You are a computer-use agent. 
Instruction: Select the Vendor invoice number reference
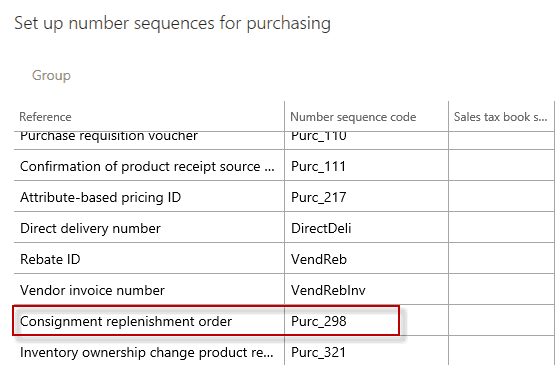pyautogui.click(x=92, y=291)
